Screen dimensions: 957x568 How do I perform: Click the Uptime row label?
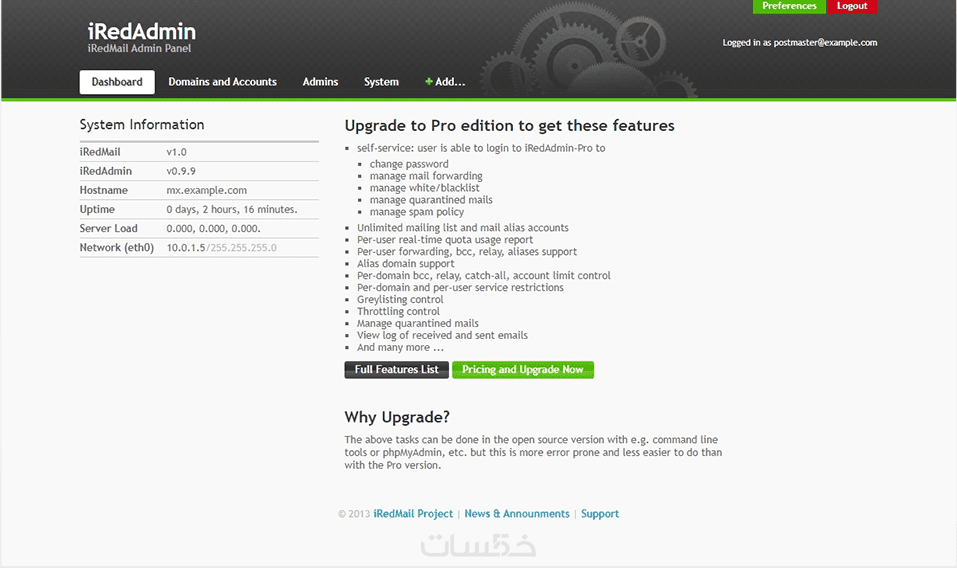[97, 209]
